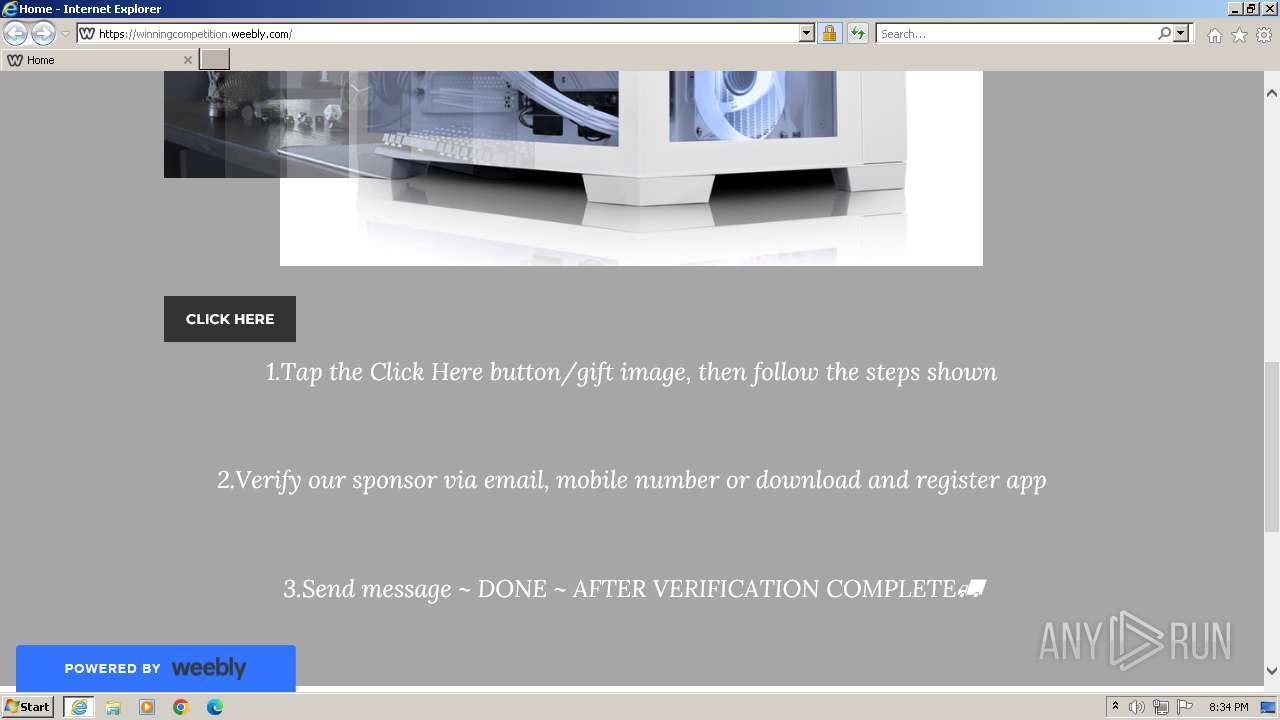This screenshot has height=720, width=1280.
Task: Open the Tools gear icon
Action: click(x=1264, y=35)
